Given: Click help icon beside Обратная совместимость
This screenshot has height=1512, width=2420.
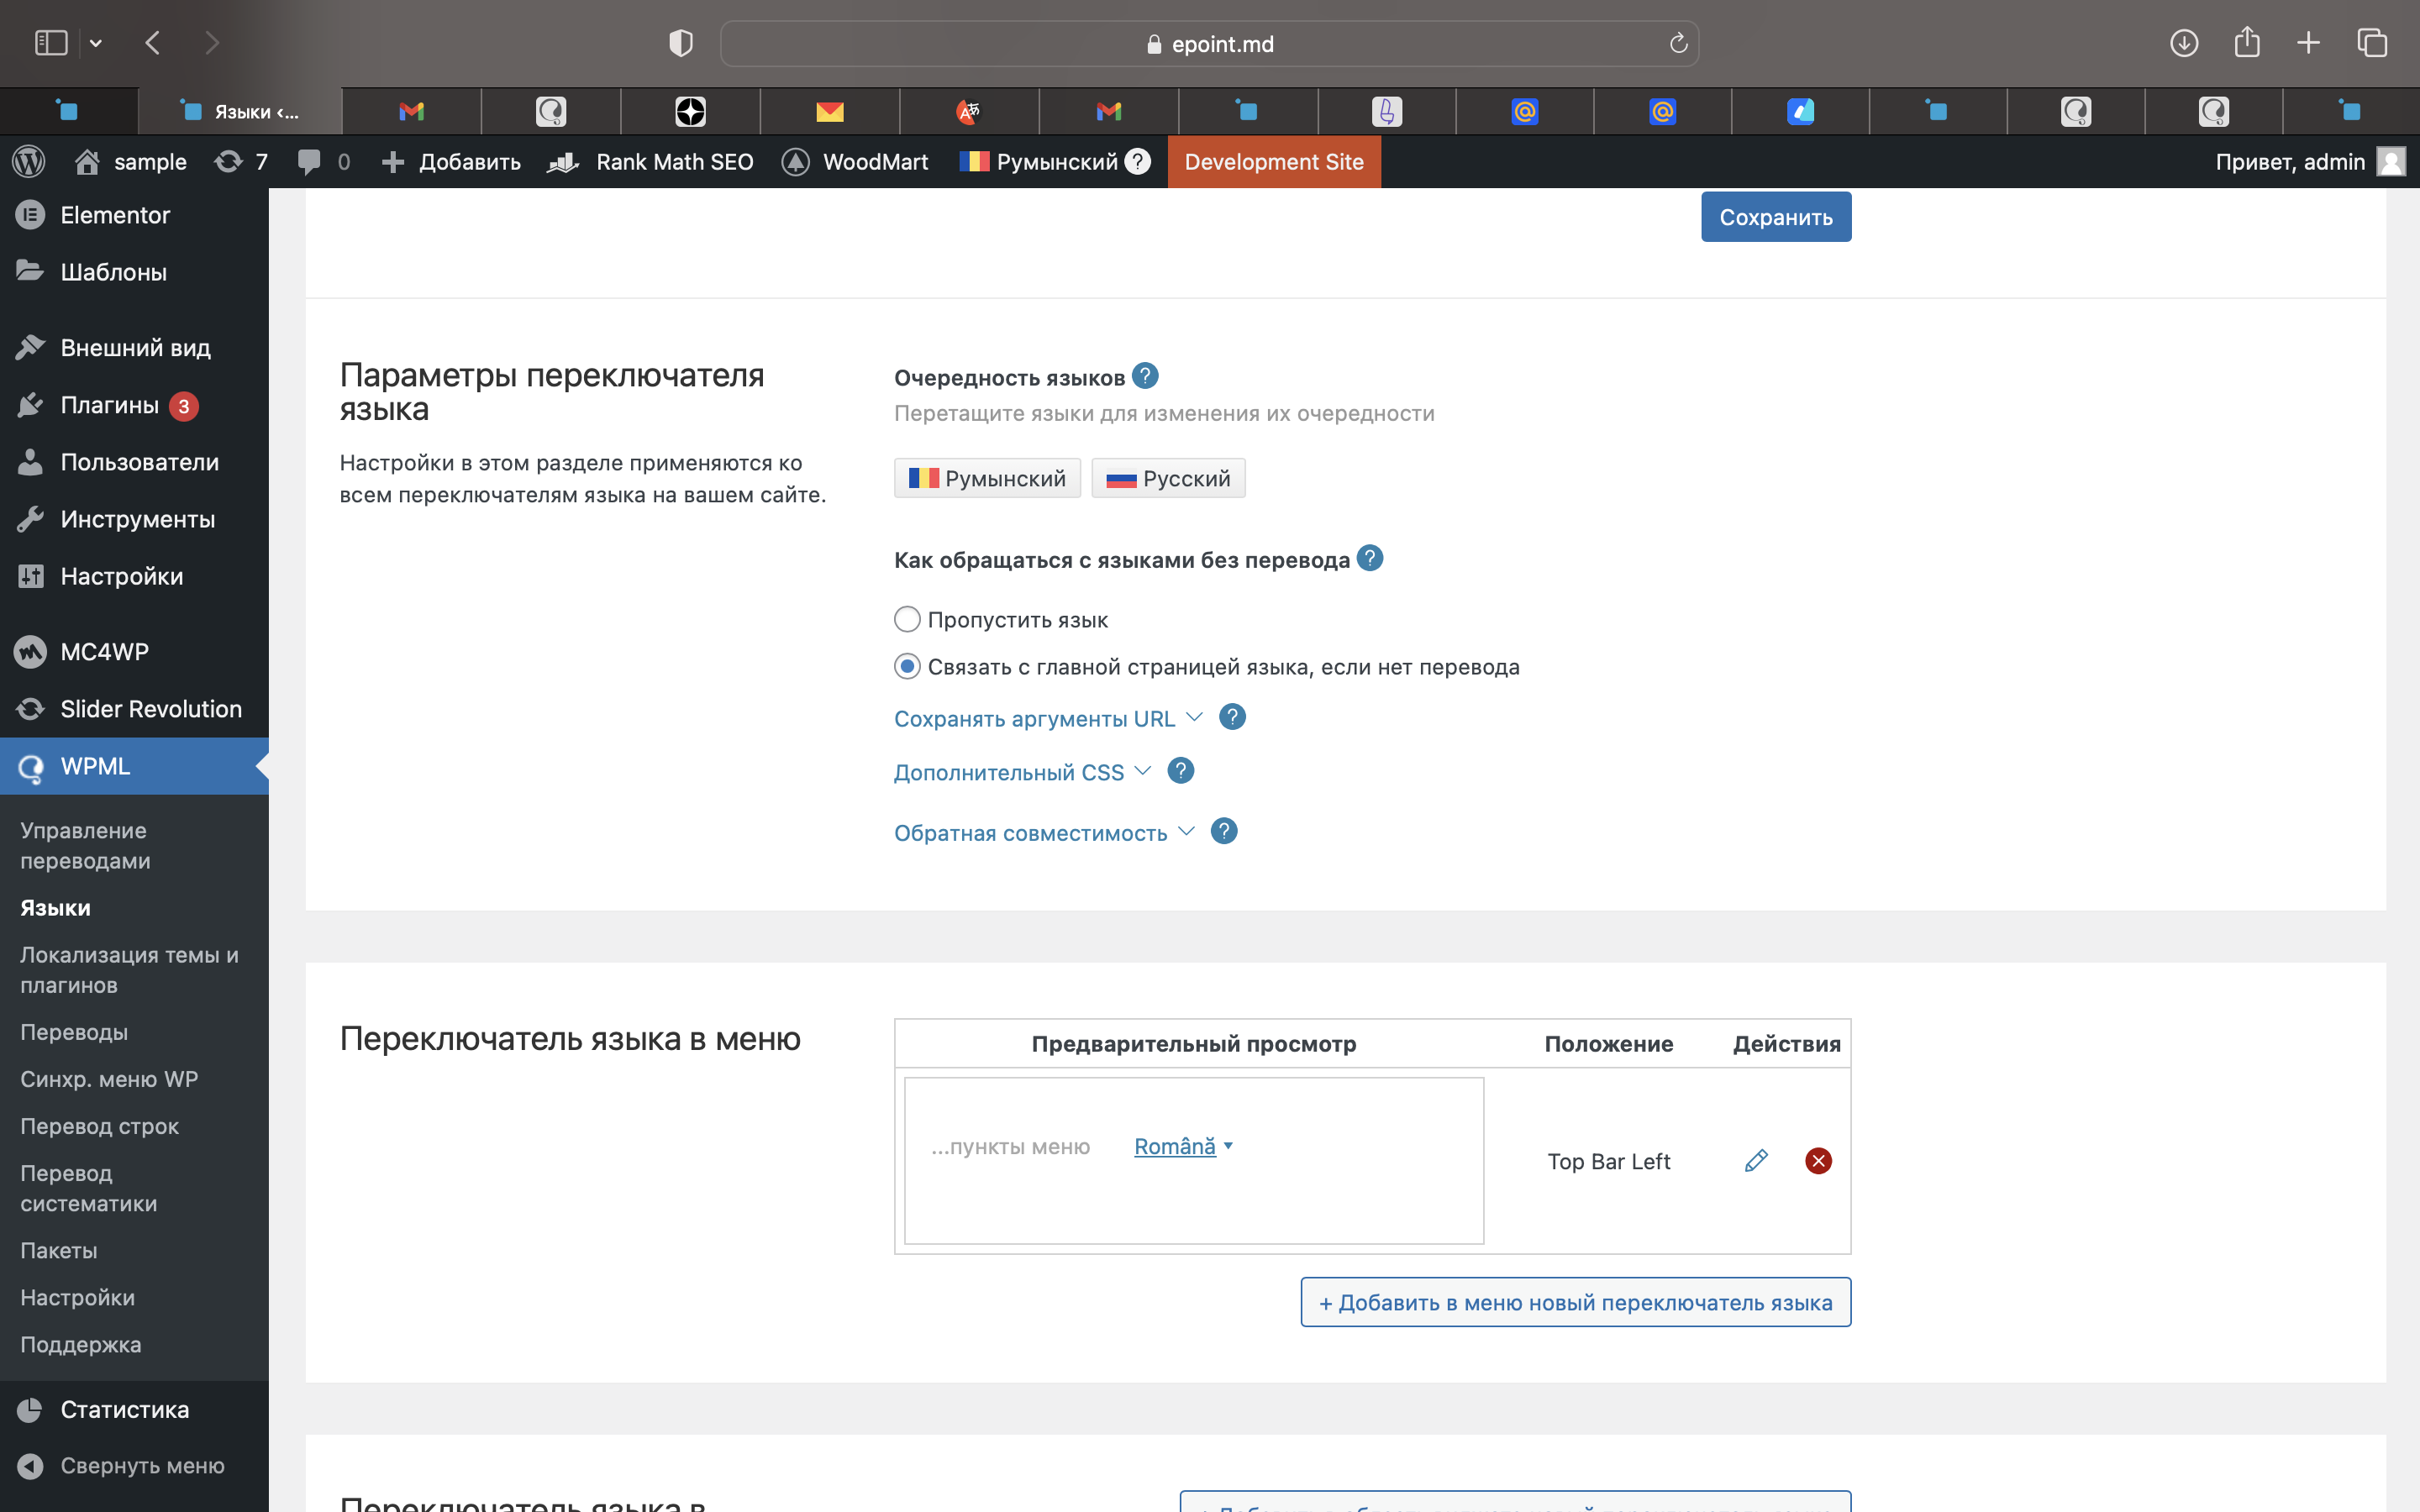Looking at the screenshot, I should pyautogui.click(x=1224, y=831).
